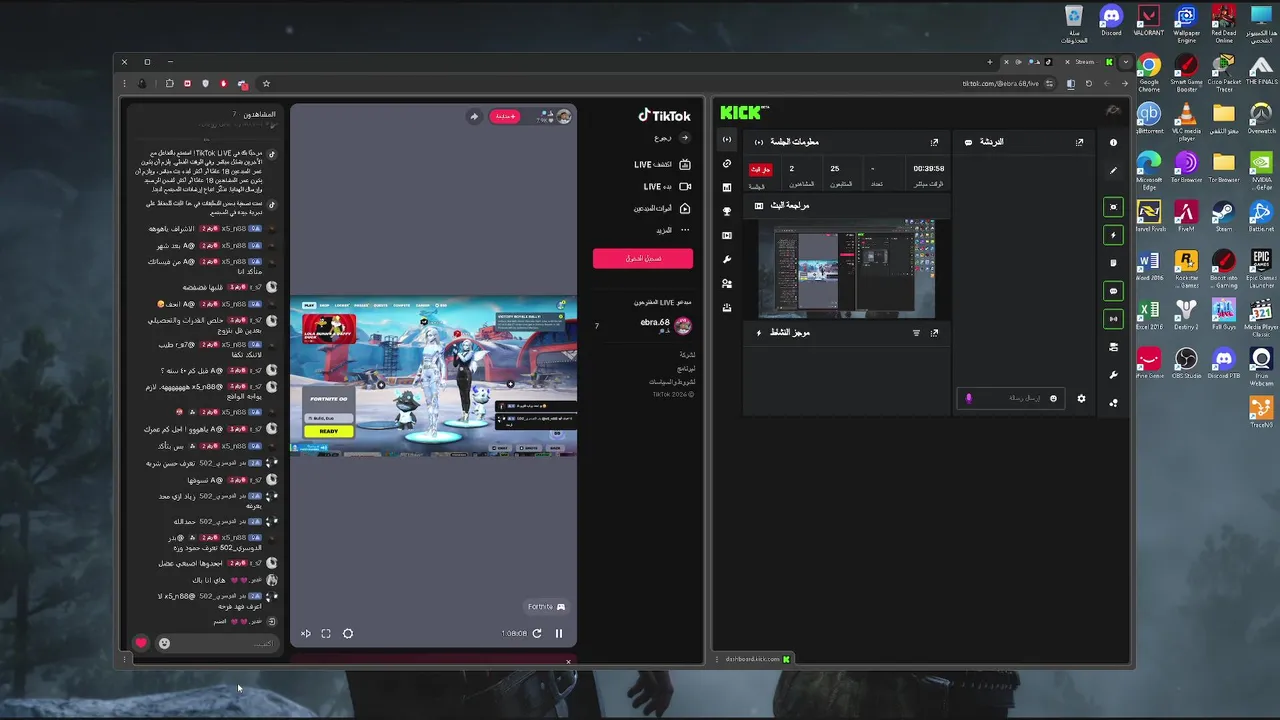Select the dashboard.kick.com tab at bottom
The width and height of the screenshot is (1280, 720).
[x=758, y=659]
